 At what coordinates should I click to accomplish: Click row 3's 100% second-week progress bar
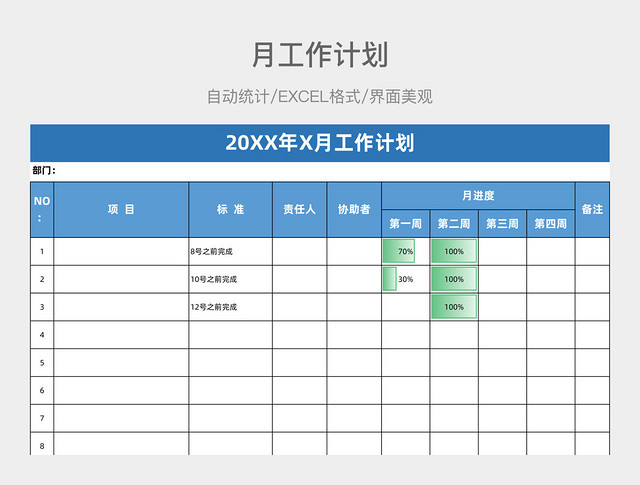454,307
